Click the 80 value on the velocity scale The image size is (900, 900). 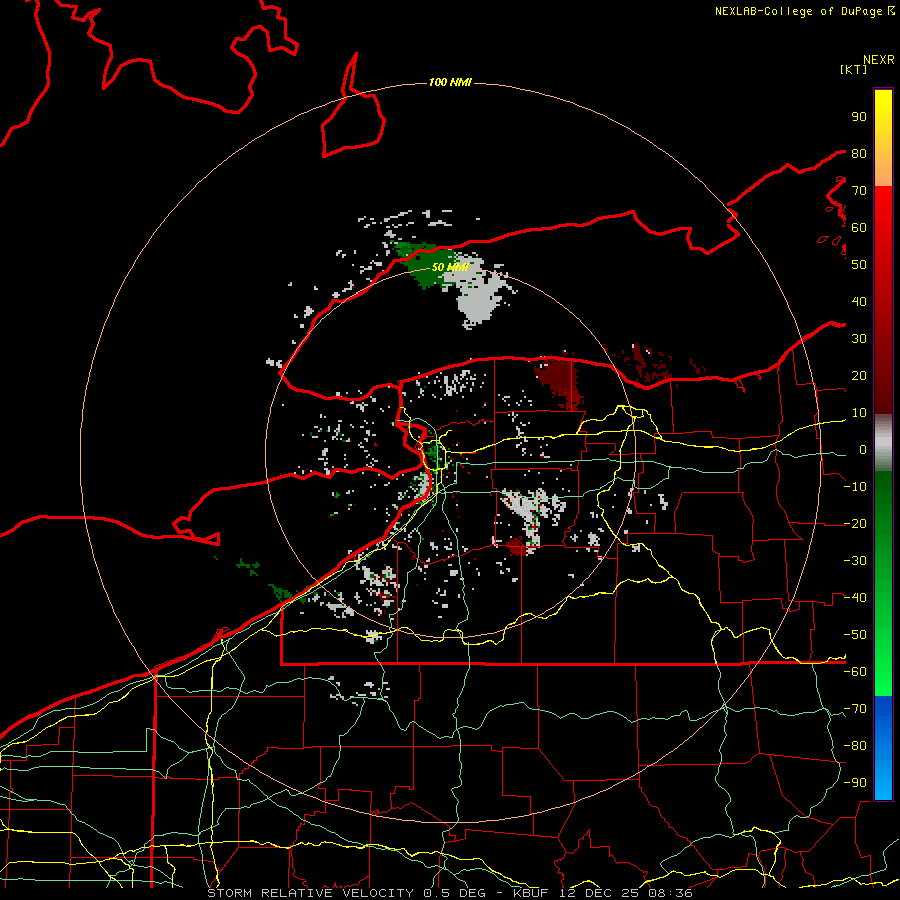pos(859,154)
